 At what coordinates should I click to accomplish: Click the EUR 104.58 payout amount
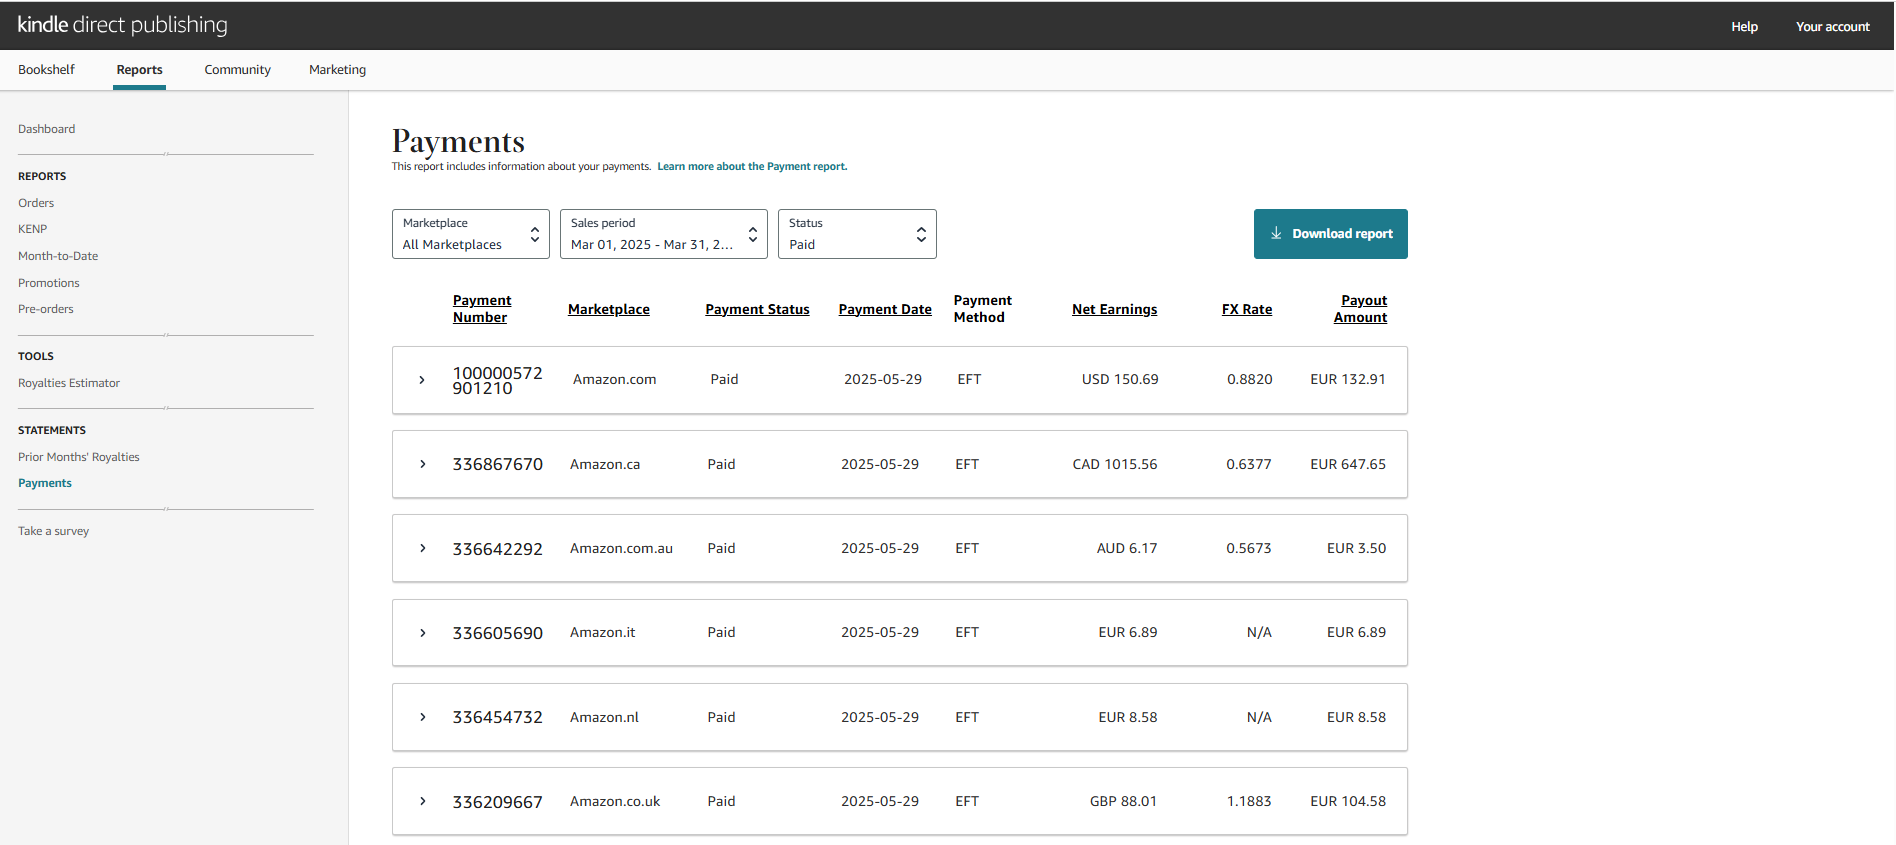tap(1348, 802)
